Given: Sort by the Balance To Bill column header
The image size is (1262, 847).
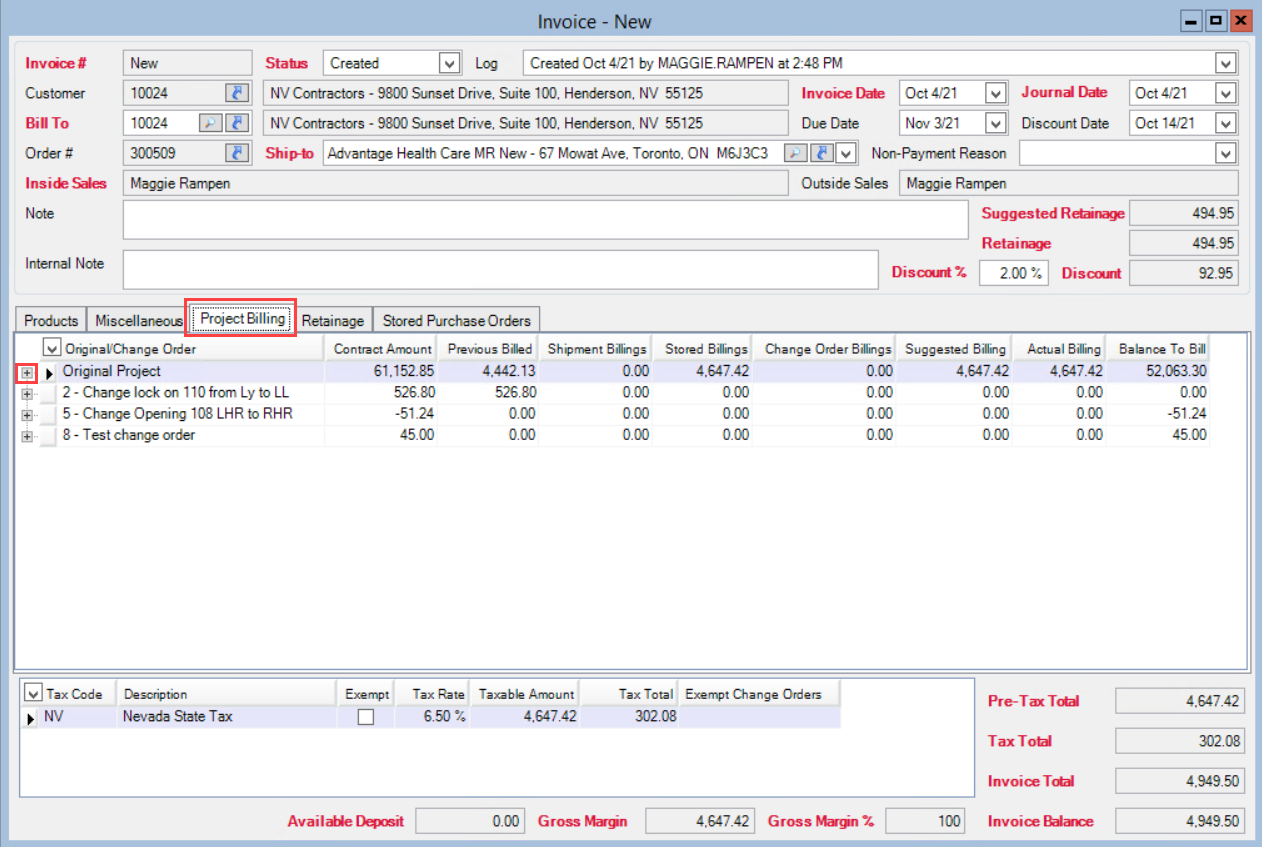Looking at the screenshot, I should point(1162,349).
